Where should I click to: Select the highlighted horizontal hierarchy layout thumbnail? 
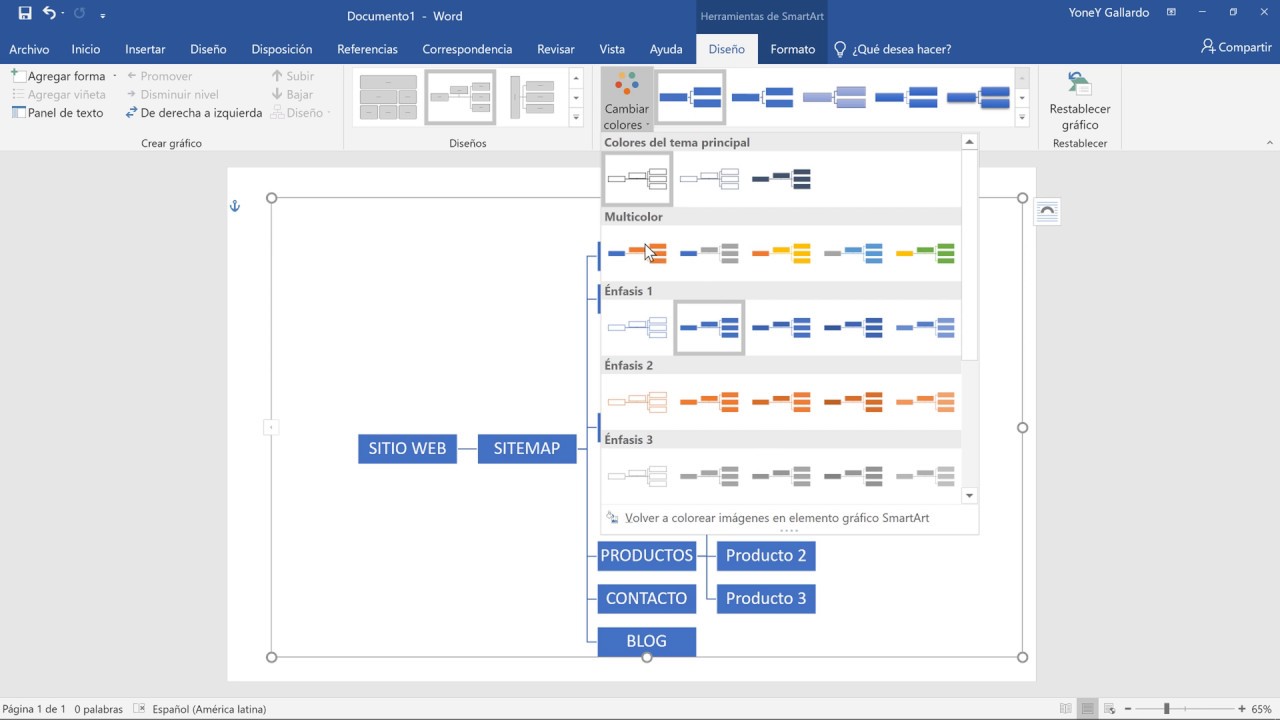(460, 97)
